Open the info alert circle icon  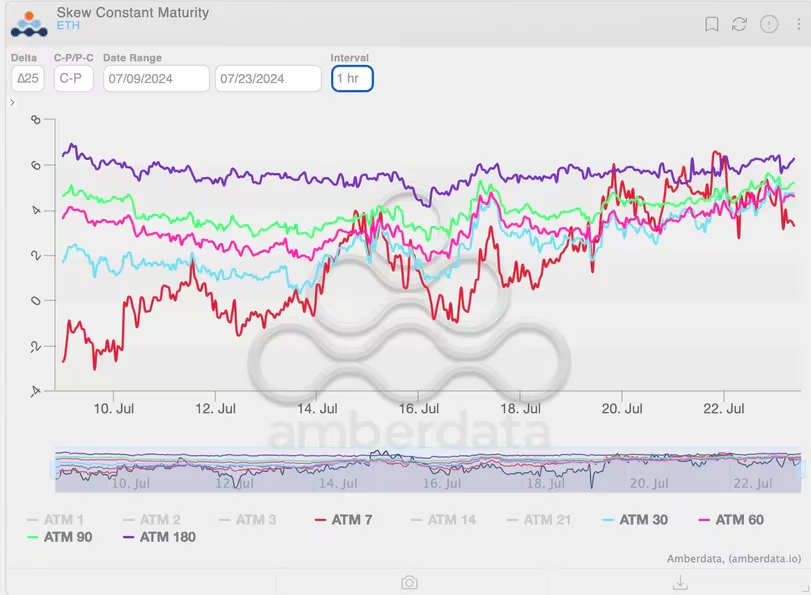click(769, 24)
